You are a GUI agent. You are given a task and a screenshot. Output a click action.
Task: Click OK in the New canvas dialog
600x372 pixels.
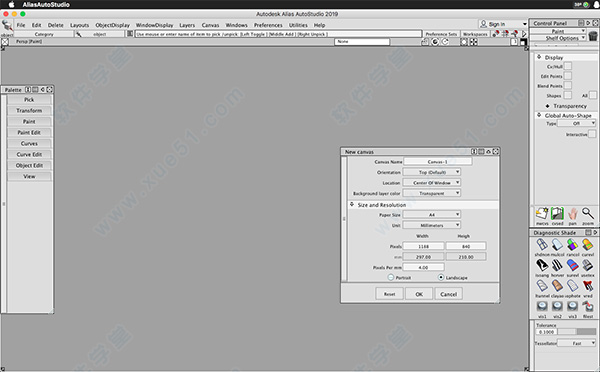pyautogui.click(x=419, y=294)
